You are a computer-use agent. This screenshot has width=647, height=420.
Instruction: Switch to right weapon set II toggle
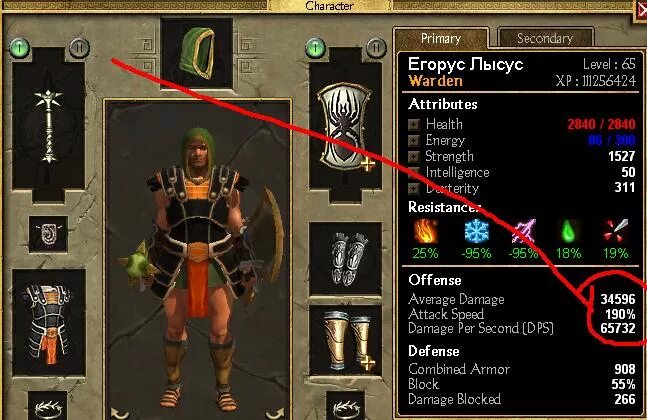coord(376,48)
